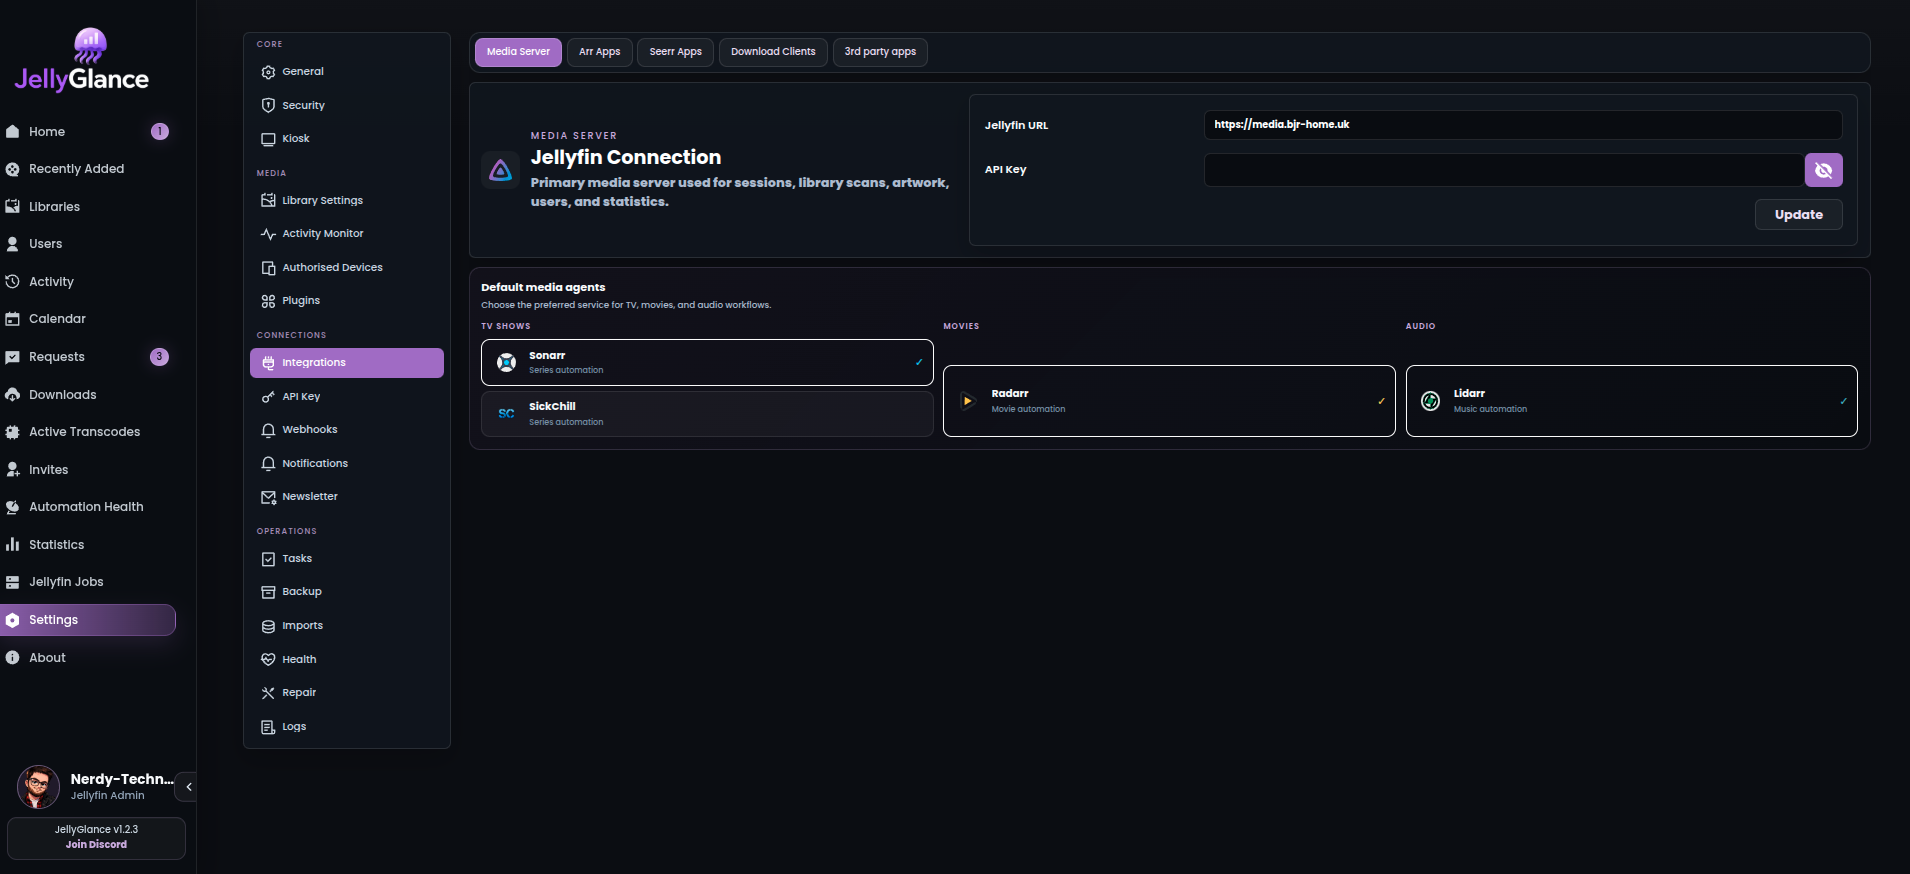
Task: Open Authorised Devices settings
Action: tap(346, 268)
